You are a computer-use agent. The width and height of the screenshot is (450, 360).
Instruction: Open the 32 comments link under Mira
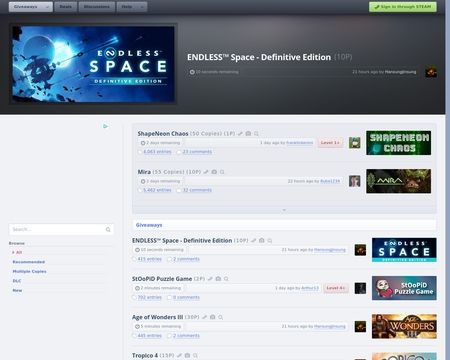click(197, 190)
